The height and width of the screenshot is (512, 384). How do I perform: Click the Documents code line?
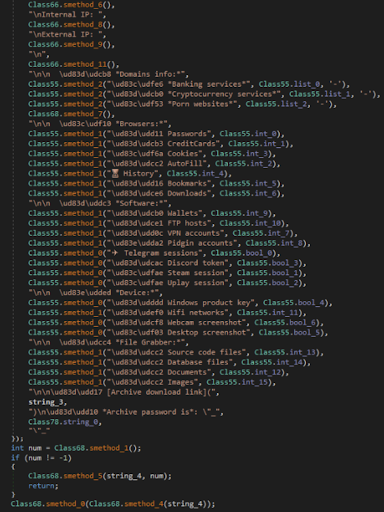tap(159, 372)
